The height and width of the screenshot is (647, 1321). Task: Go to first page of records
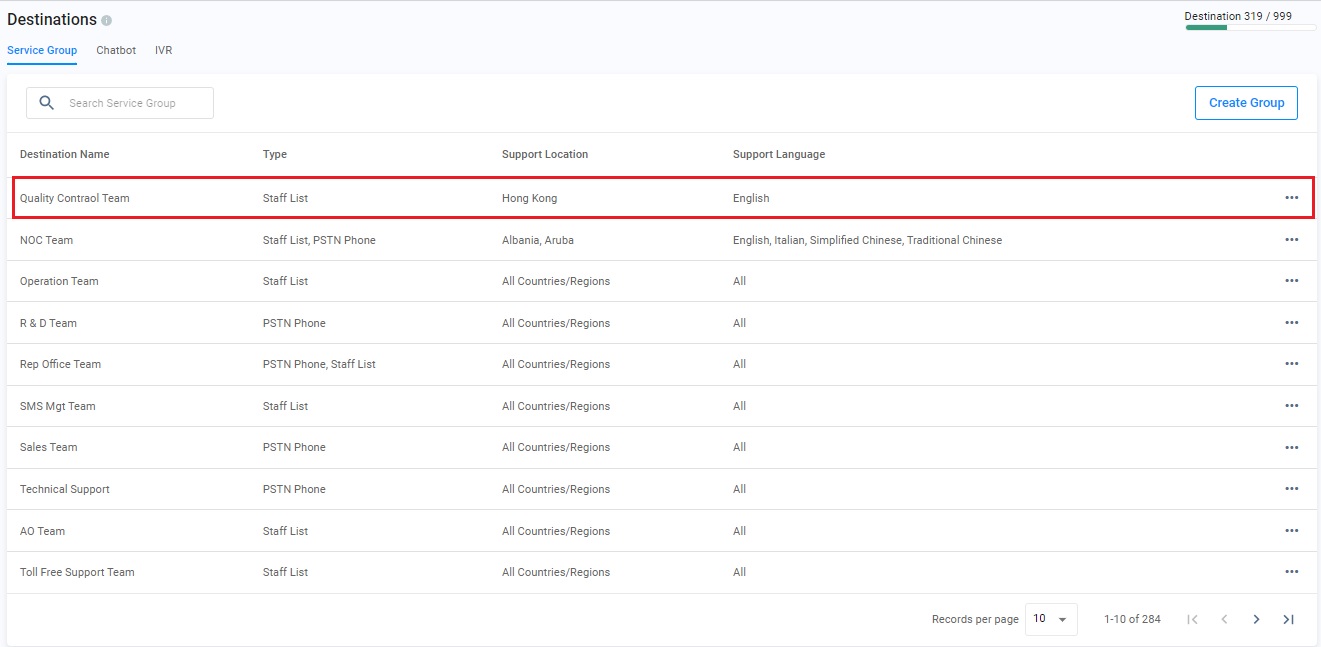coord(1192,619)
